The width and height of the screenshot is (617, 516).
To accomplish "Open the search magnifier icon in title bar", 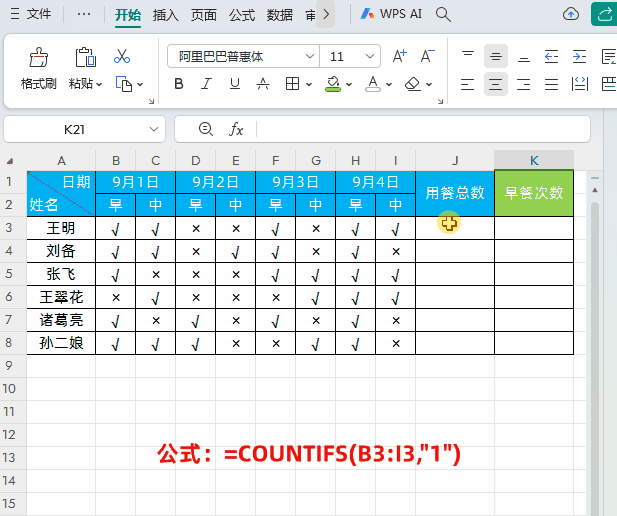I will [x=443, y=14].
